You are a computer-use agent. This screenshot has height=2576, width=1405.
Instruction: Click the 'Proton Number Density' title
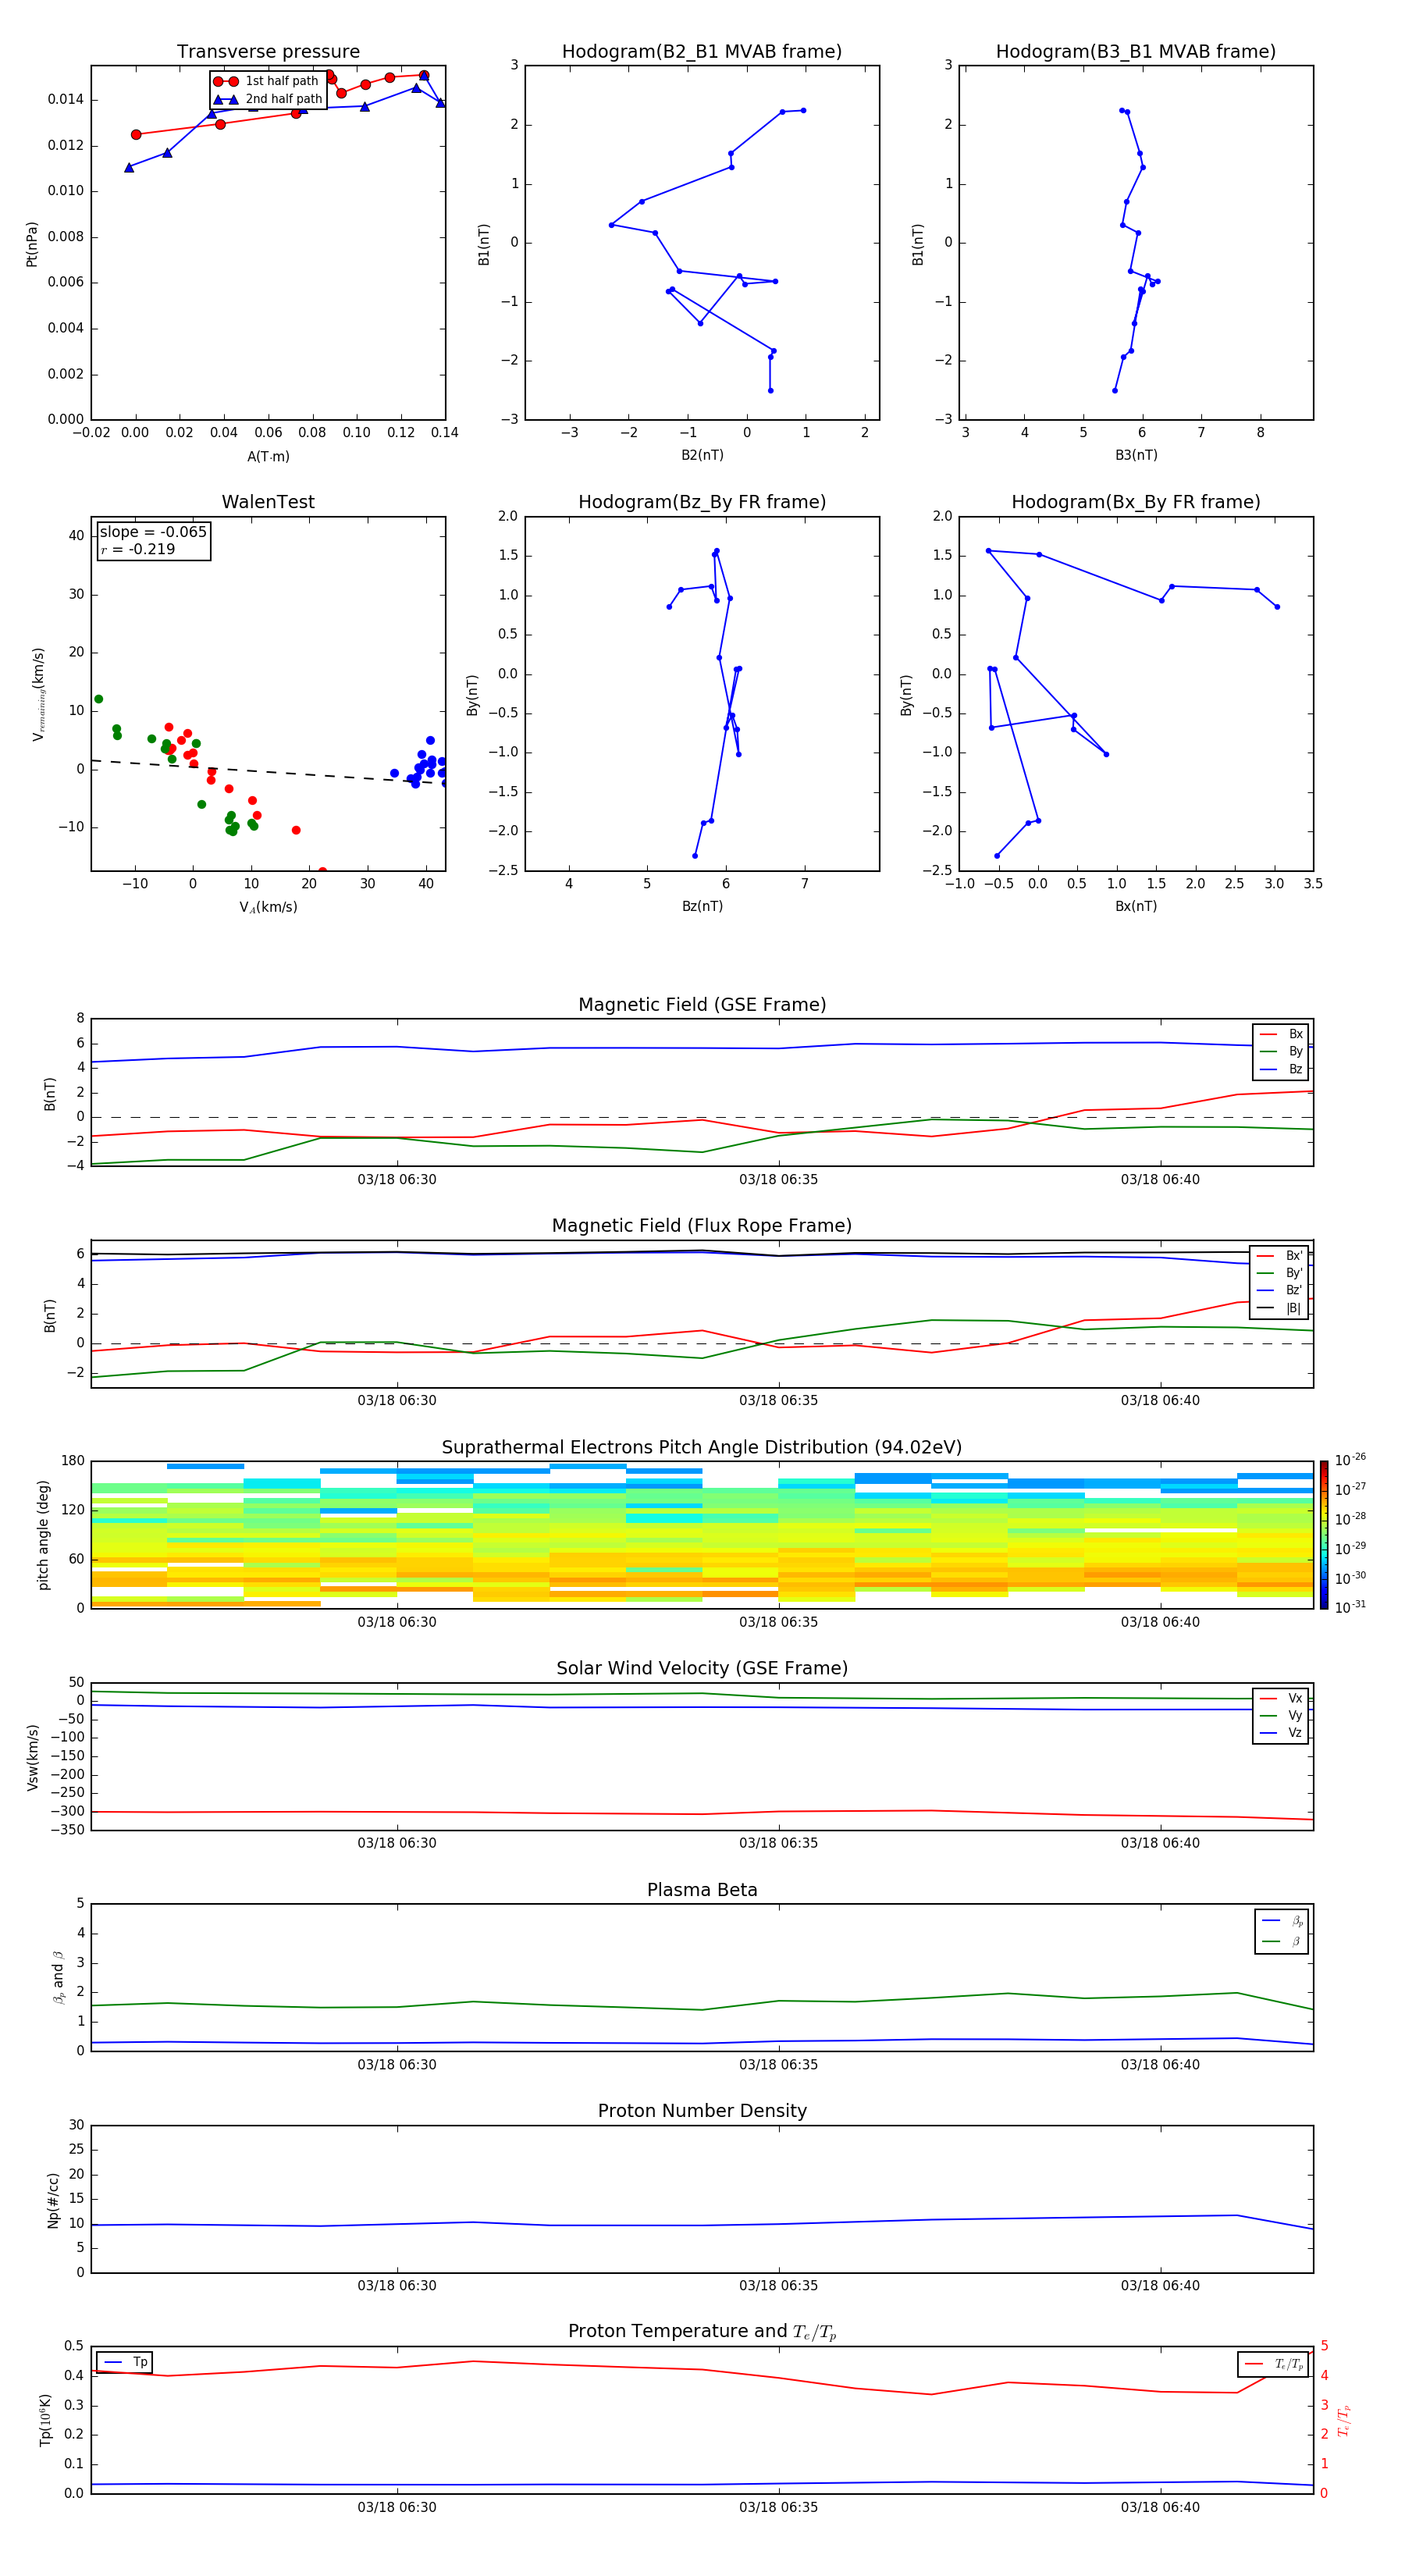(702, 2111)
